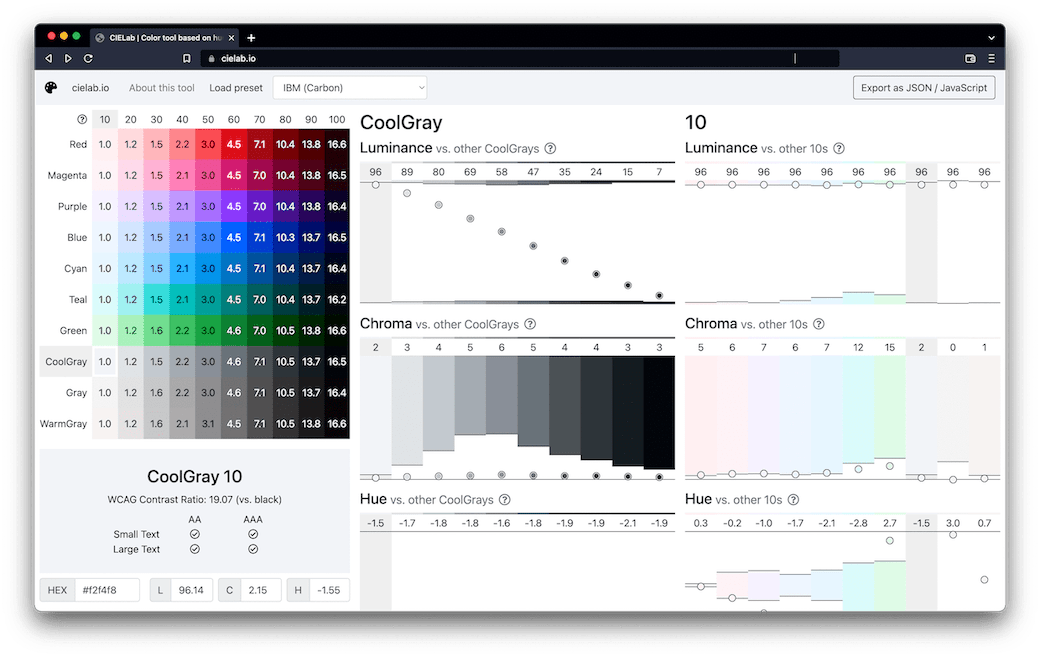The width and height of the screenshot is (1040, 657).
Task: Select Purple 70 swatch showing 7.0
Action: (x=259, y=206)
